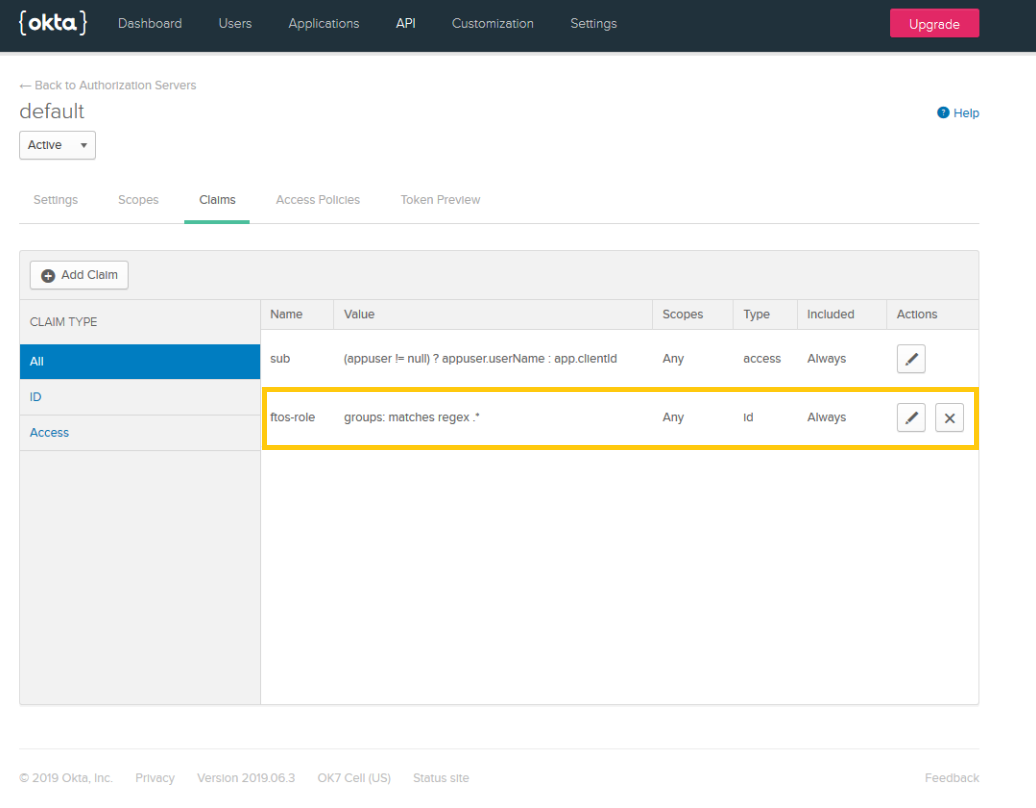Click the Okta logo in the navbar
Image resolution: width=1036 pixels, height=808 pixels.
point(53,23)
